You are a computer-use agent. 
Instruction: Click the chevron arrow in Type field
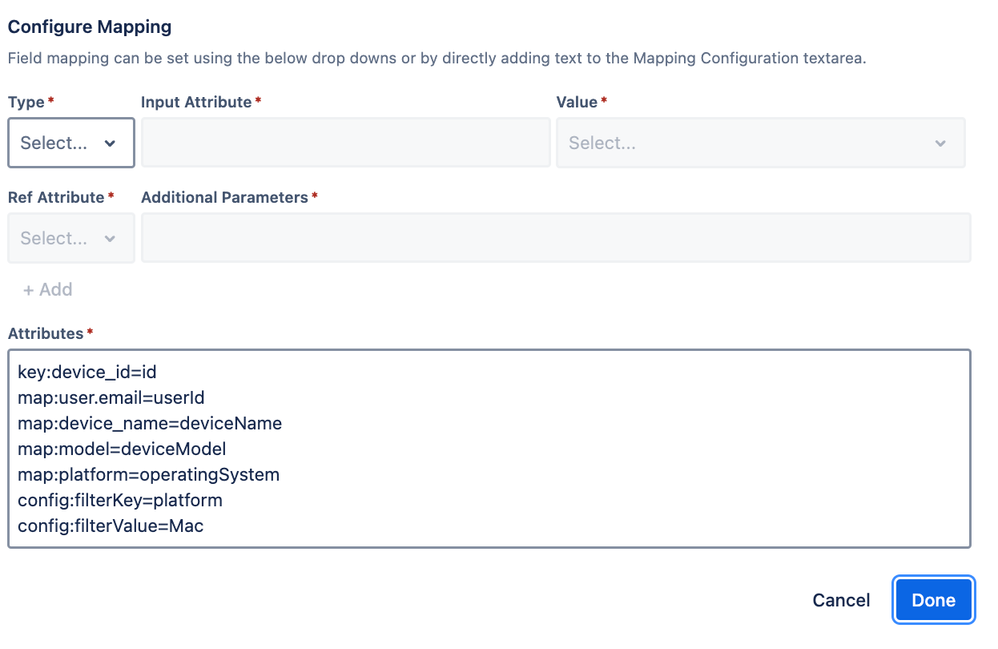[x=110, y=144]
